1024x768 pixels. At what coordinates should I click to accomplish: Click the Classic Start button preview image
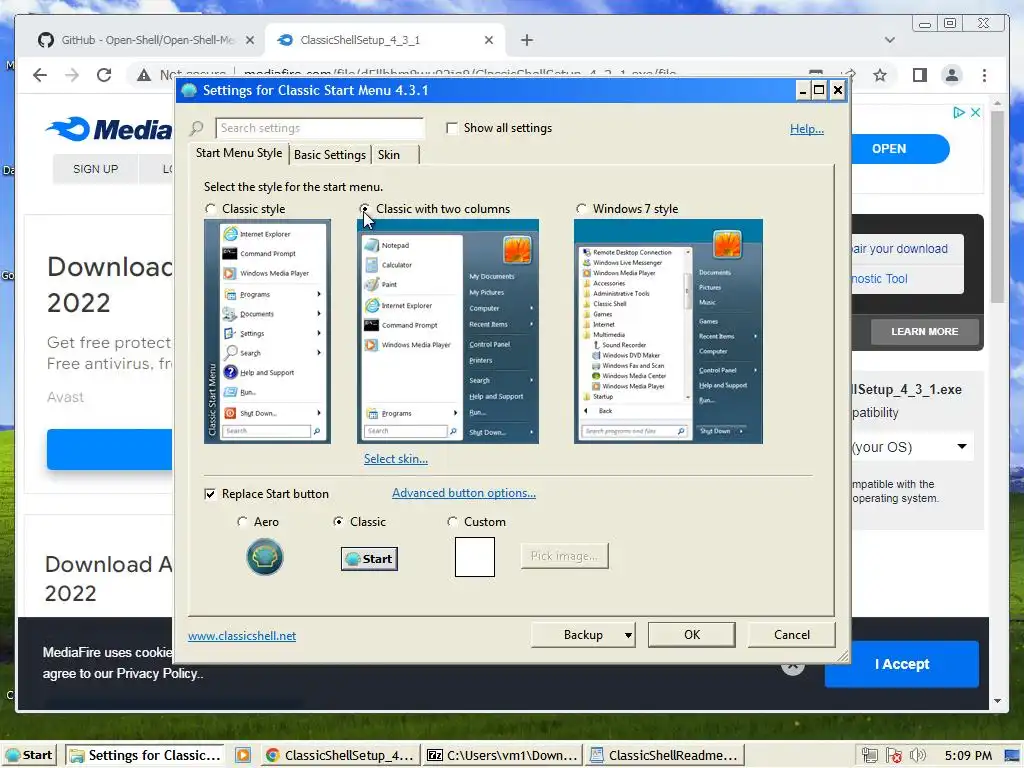point(369,559)
